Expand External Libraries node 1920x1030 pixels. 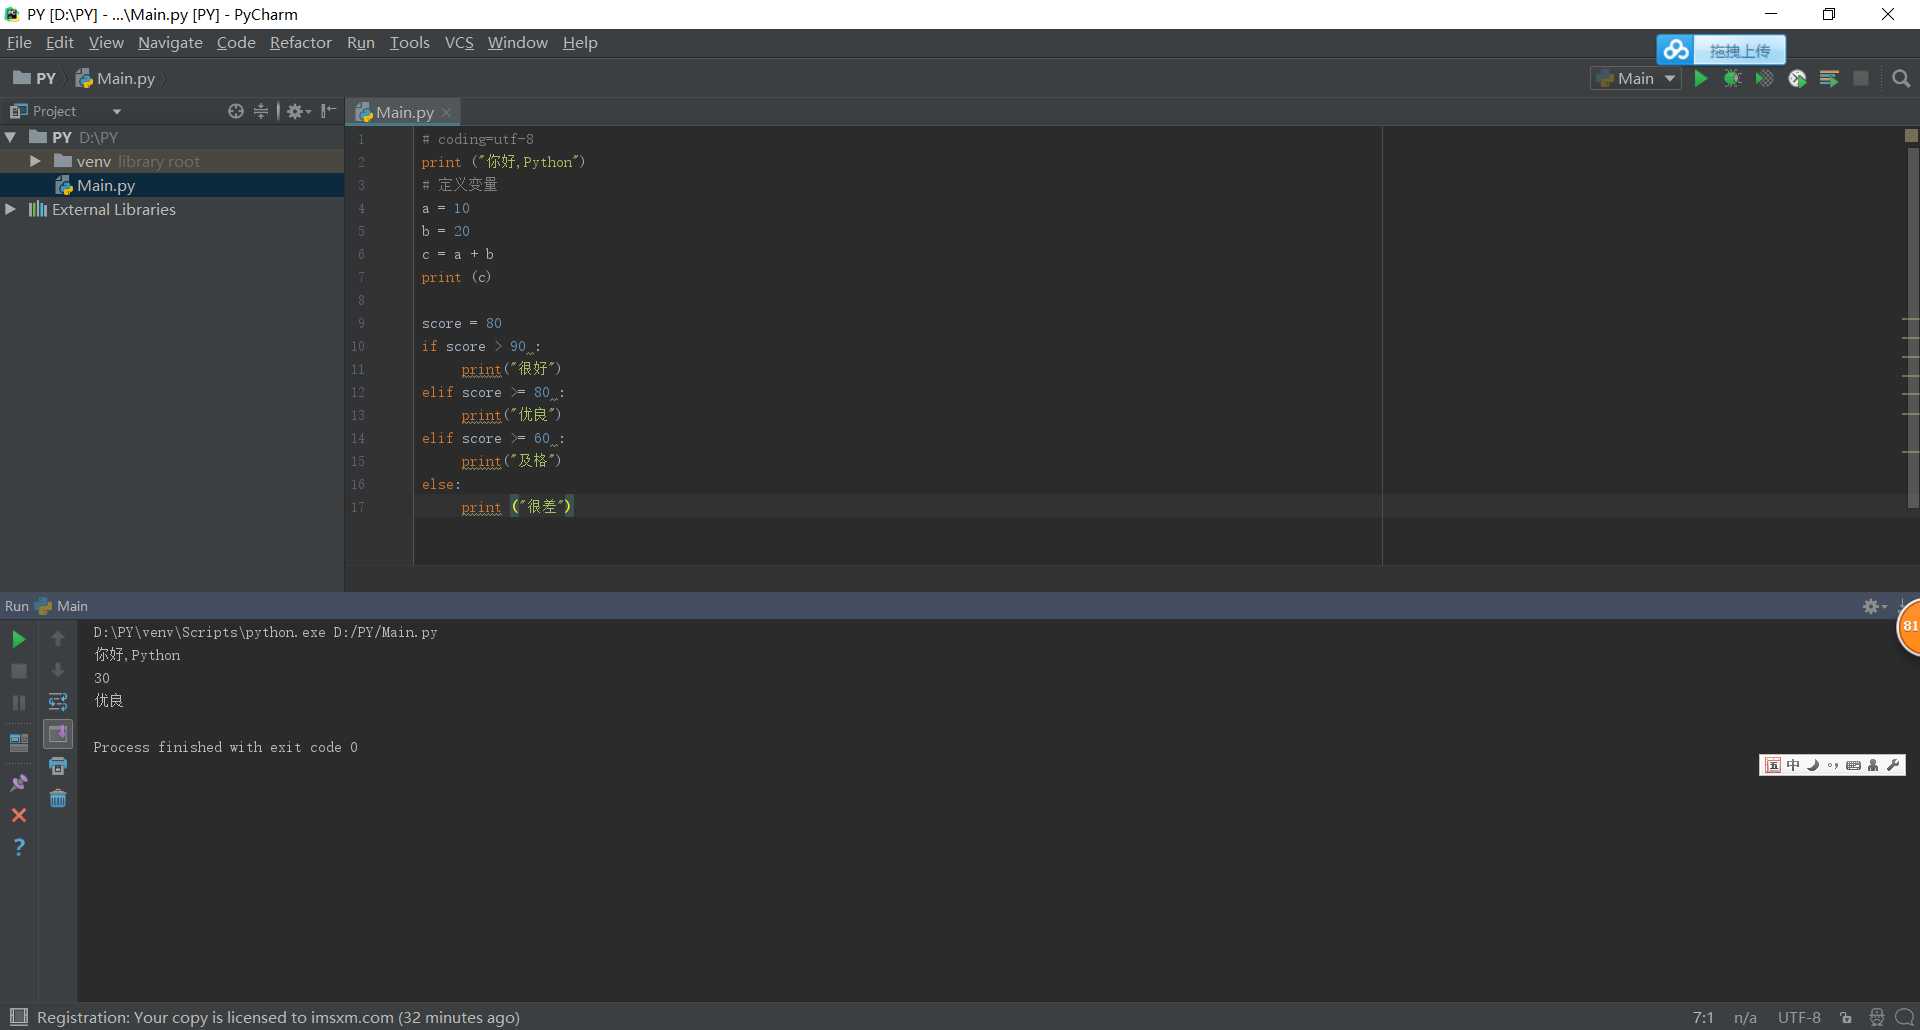point(10,209)
